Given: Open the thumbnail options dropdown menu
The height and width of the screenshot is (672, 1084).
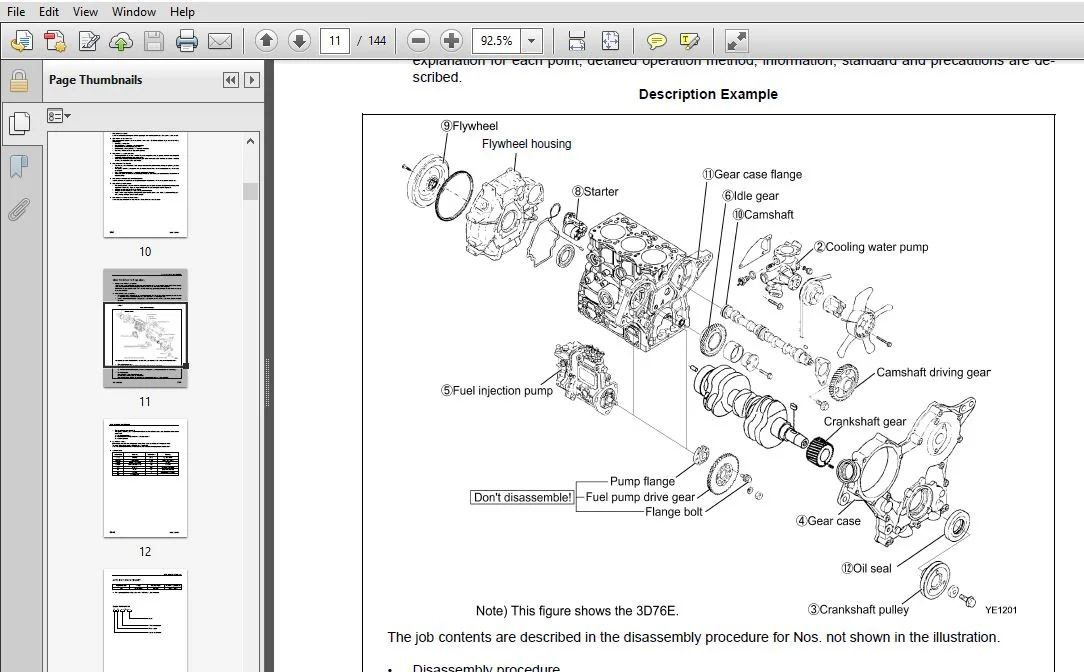Looking at the screenshot, I should [x=59, y=115].
